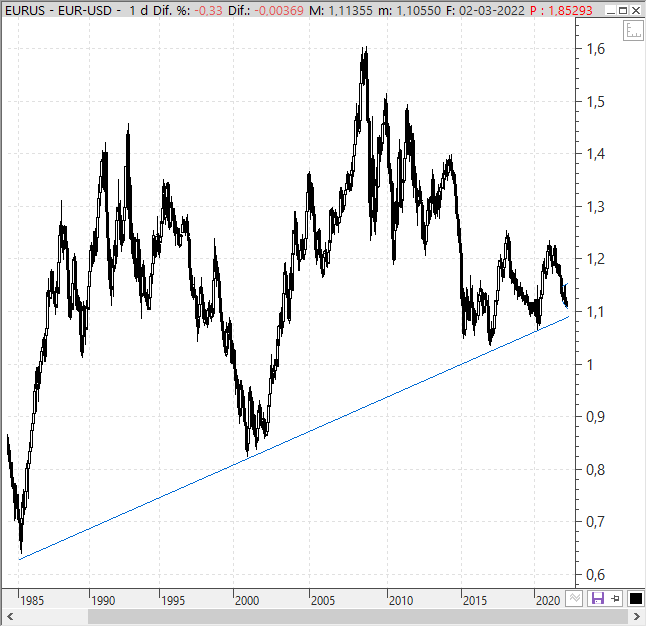
Task: Click the red Dif. % -0,33 value
Action: (x=209, y=10)
